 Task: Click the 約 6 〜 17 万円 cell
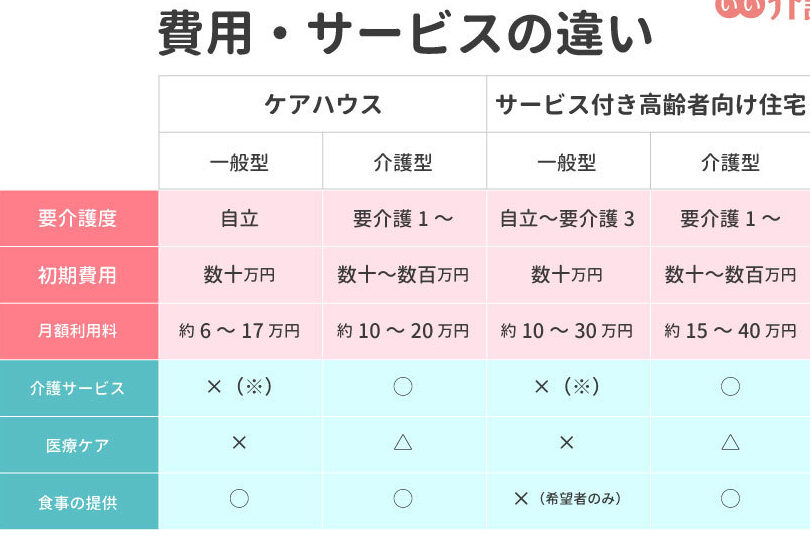click(240, 331)
